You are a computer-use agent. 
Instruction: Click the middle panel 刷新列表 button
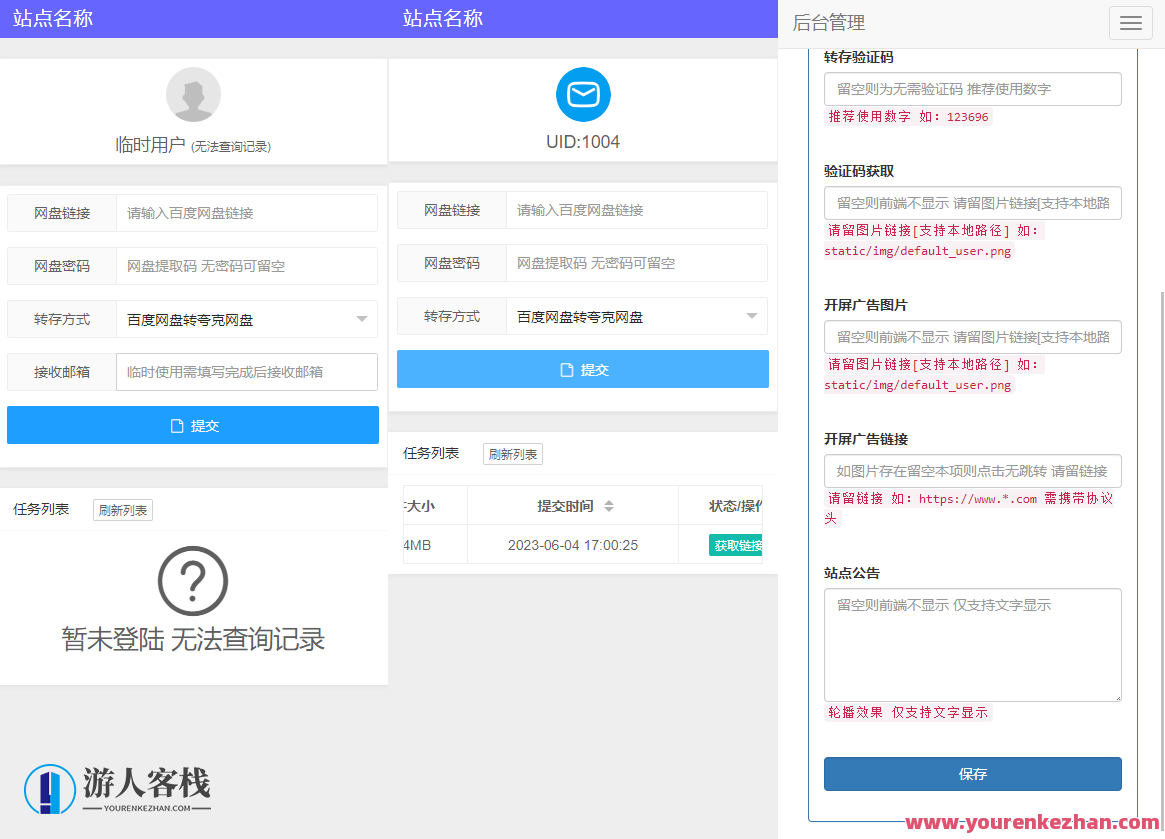tap(512, 453)
